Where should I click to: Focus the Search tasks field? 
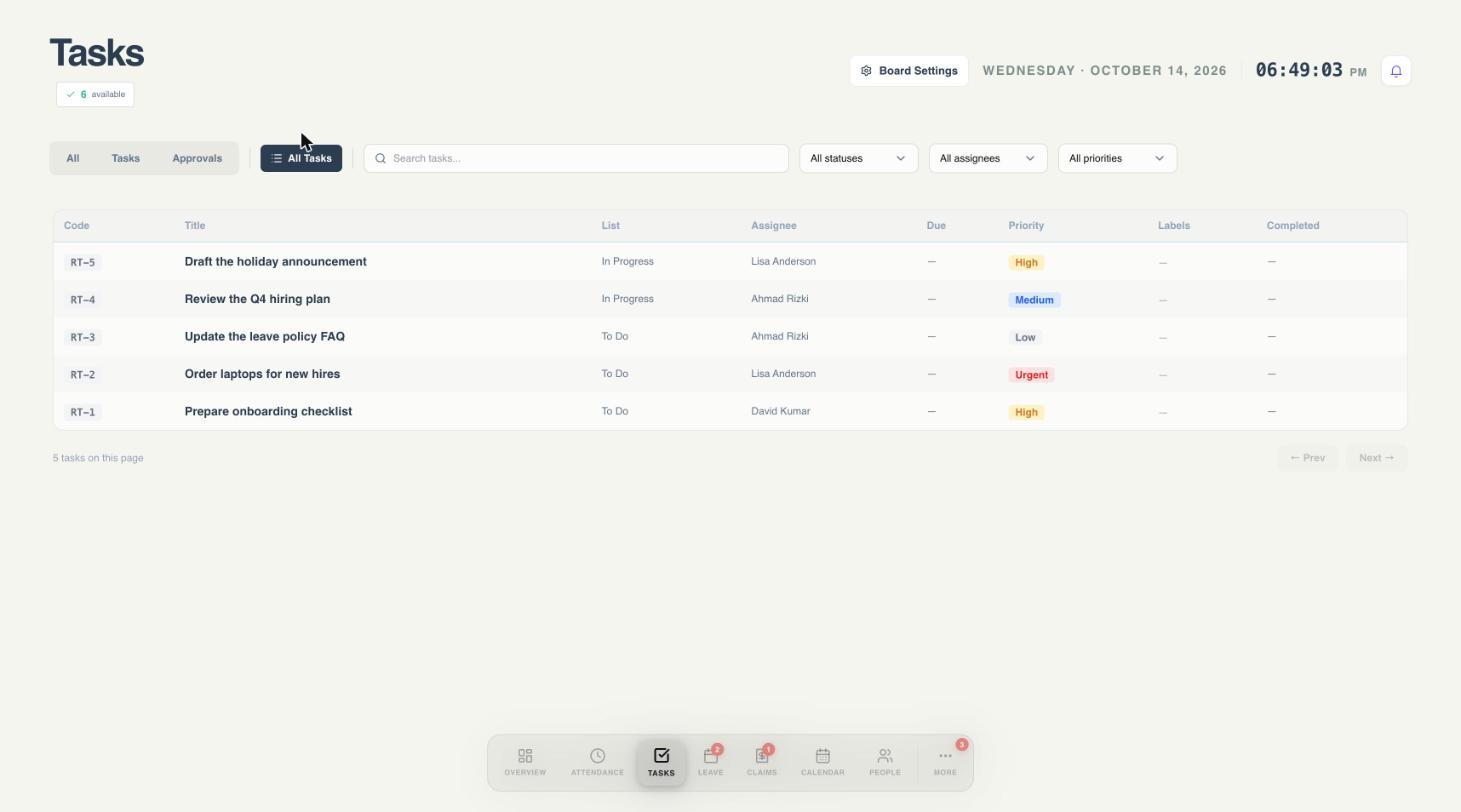pos(576,158)
